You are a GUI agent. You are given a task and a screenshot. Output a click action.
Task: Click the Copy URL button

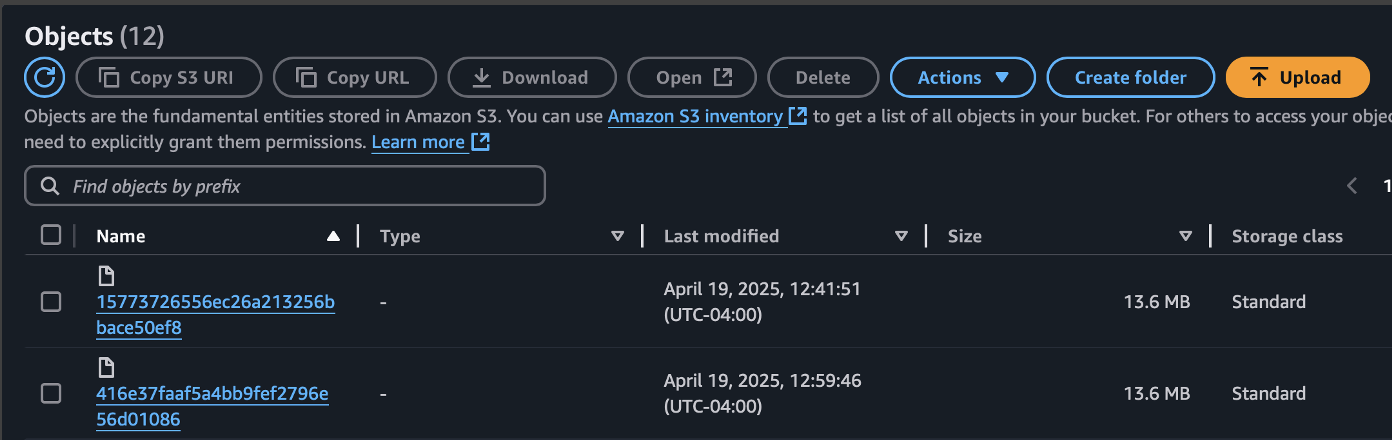click(x=355, y=77)
